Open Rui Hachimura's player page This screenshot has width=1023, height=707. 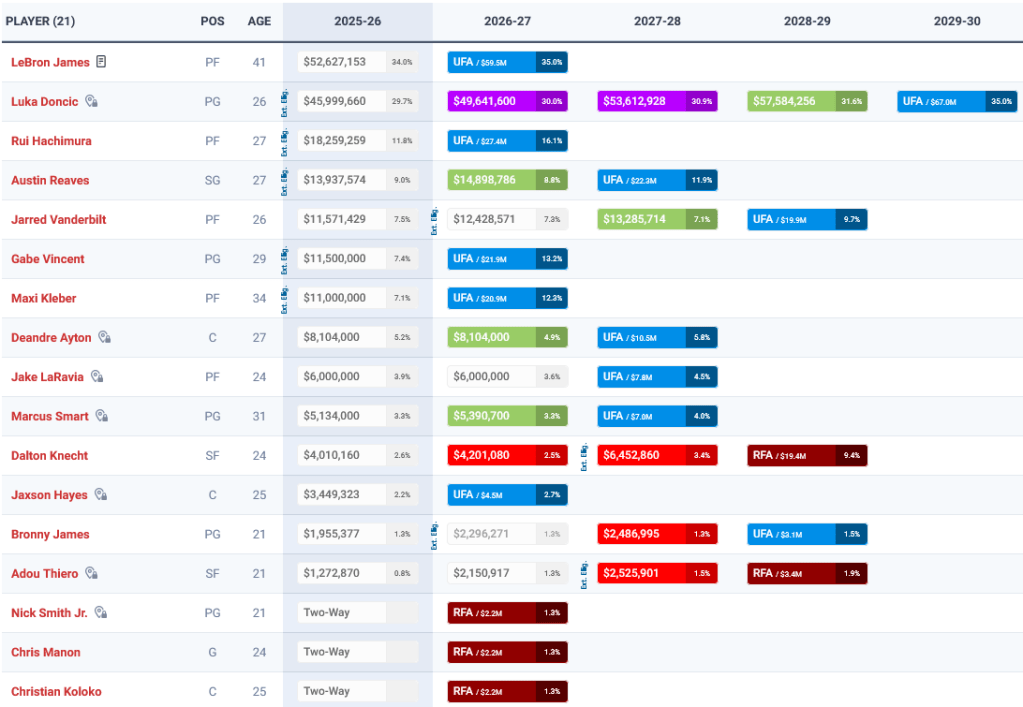[x=51, y=141]
